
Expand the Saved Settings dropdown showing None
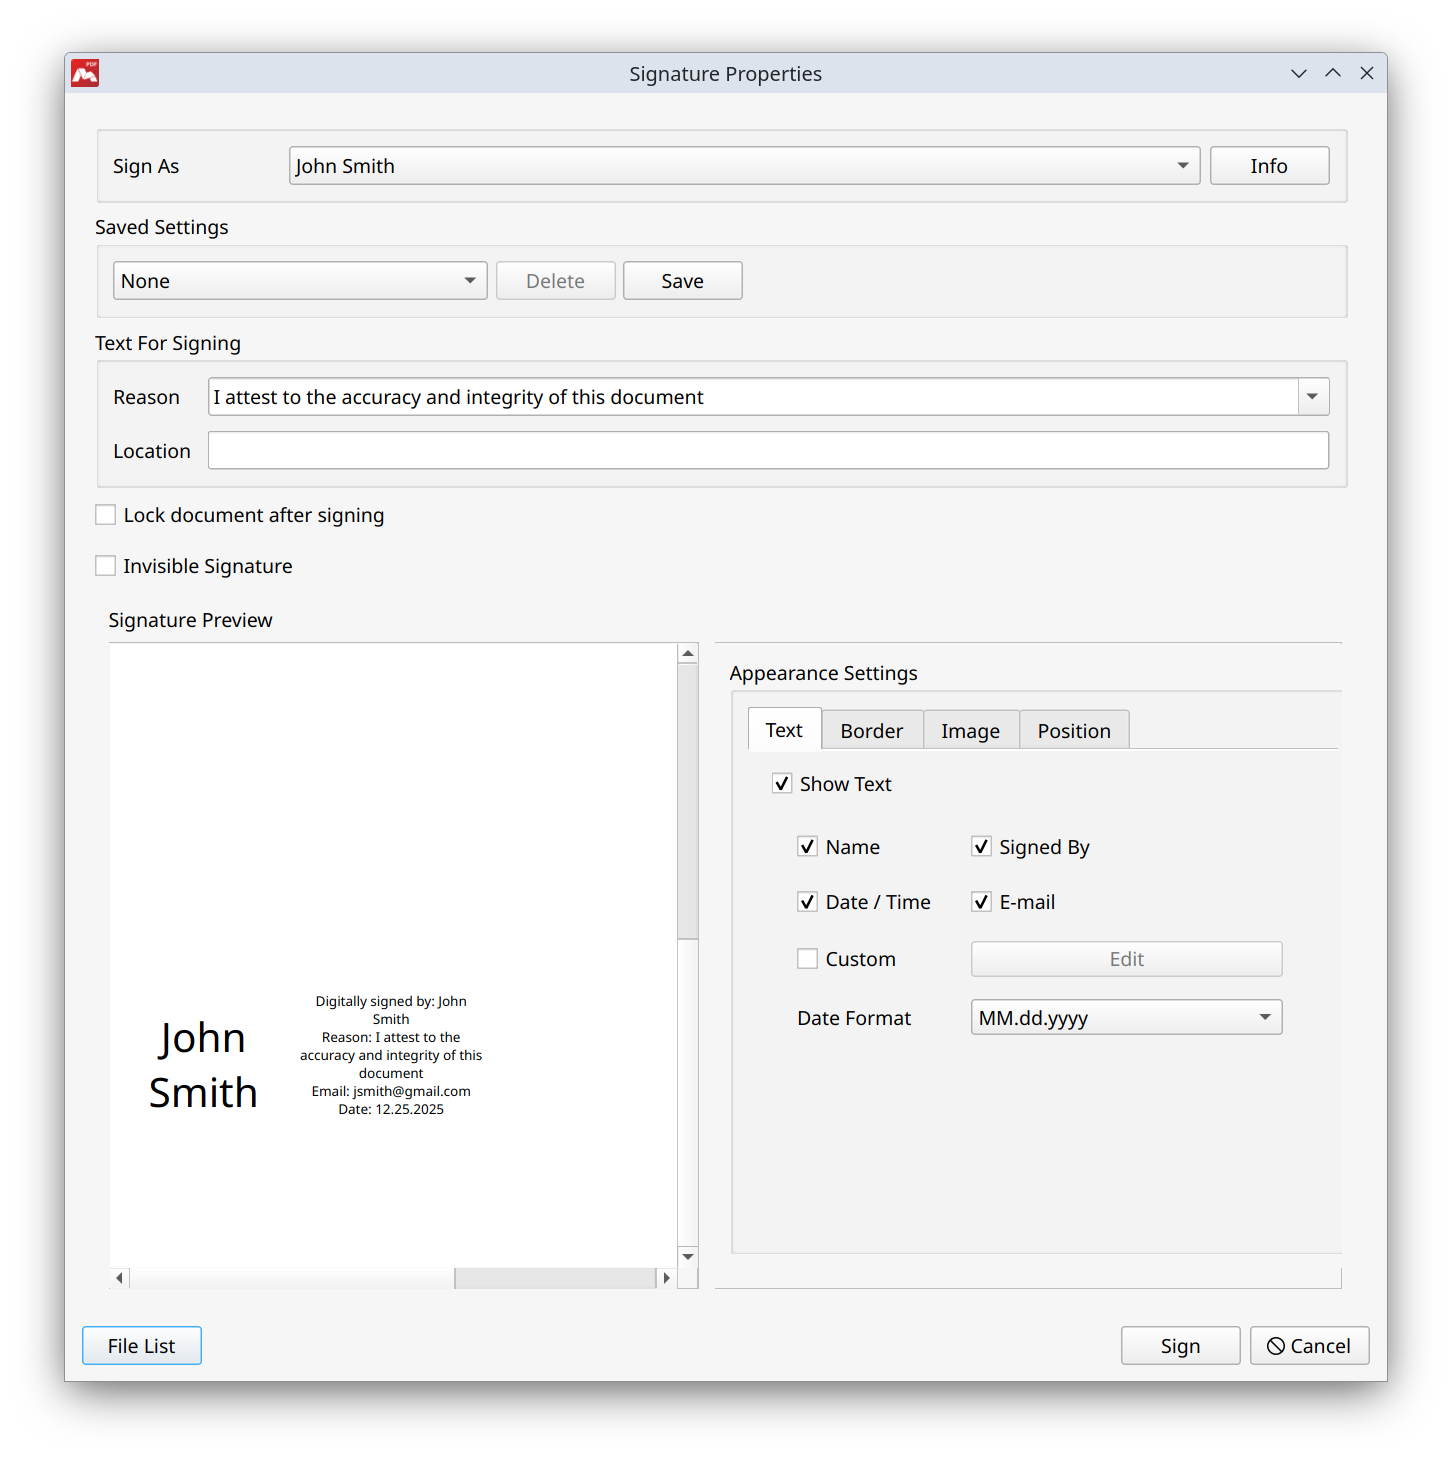(x=468, y=280)
